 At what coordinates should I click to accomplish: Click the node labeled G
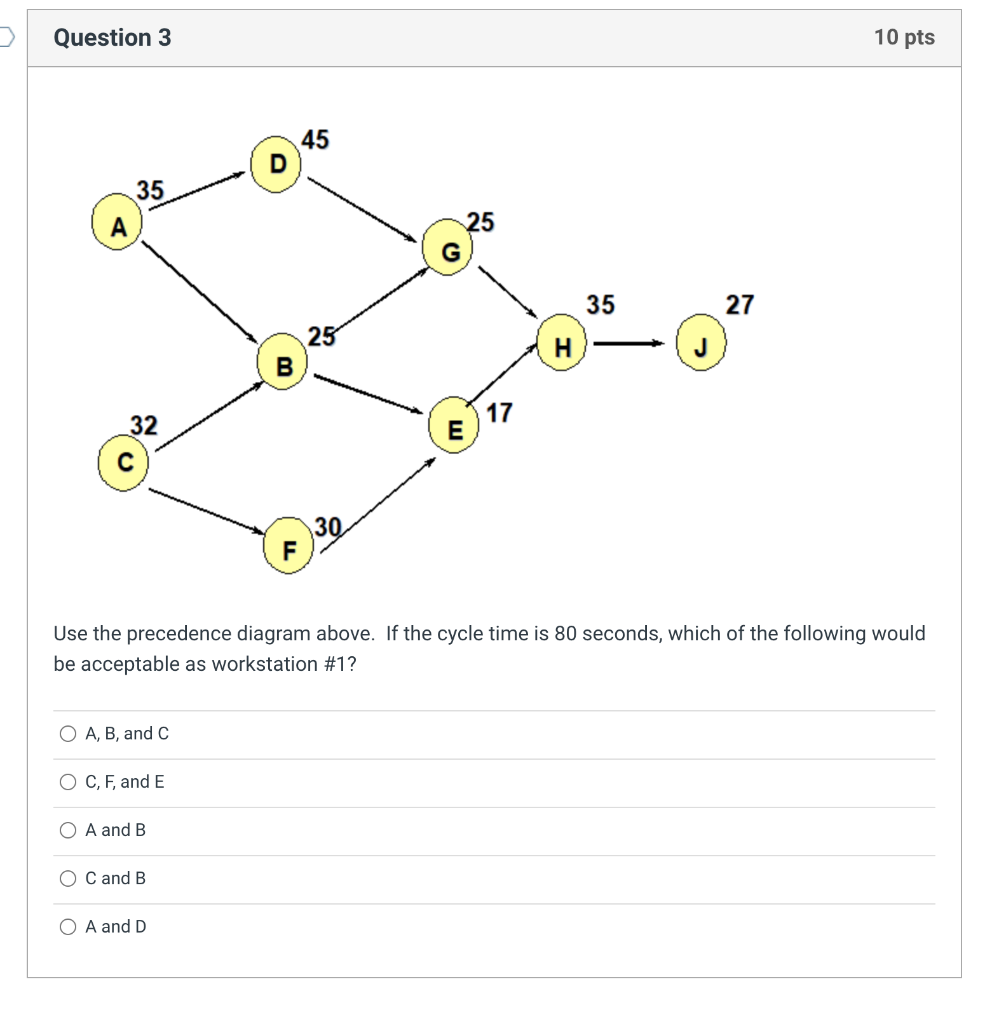click(448, 252)
